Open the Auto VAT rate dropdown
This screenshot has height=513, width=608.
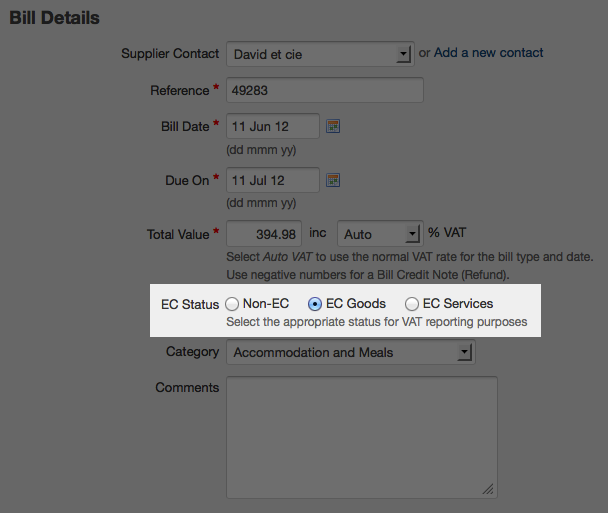pyautogui.click(x=411, y=234)
